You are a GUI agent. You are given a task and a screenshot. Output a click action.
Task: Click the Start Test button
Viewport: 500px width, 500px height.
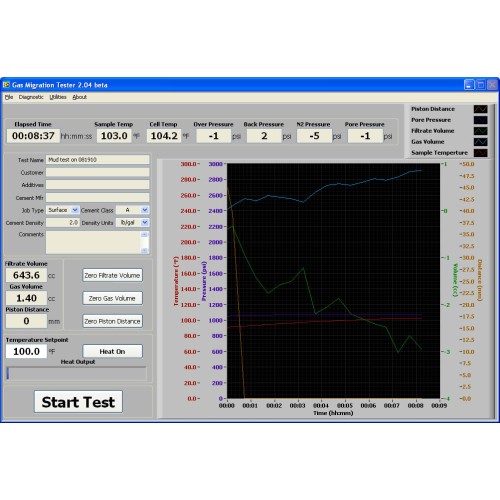coord(78,402)
